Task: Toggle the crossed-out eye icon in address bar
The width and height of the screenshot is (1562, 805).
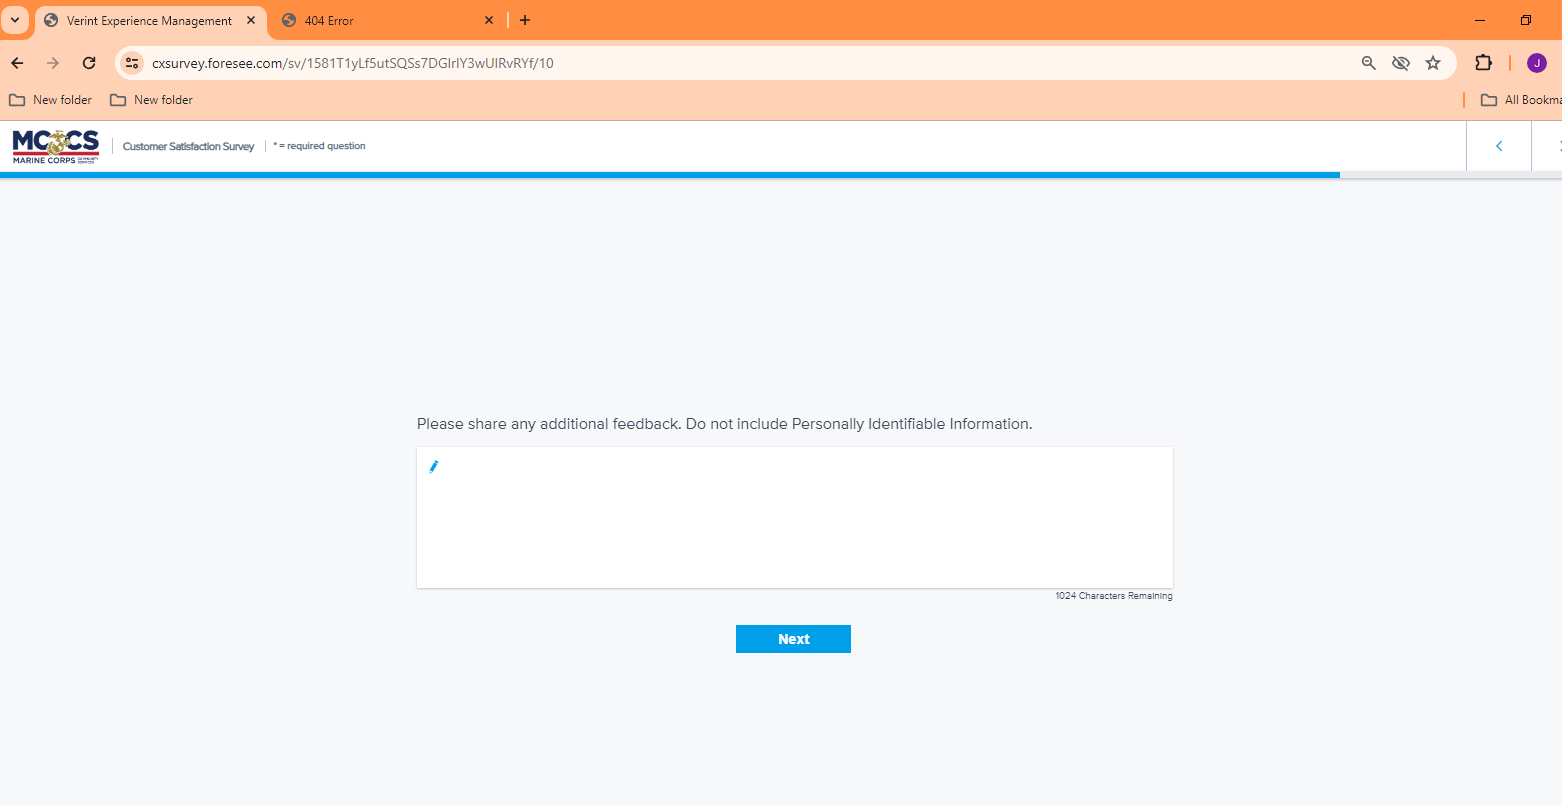Action: [x=1400, y=63]
